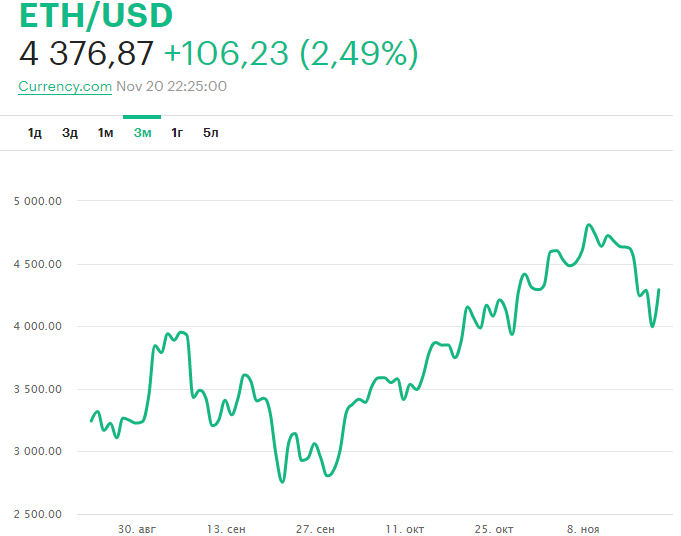Click the 30. авг date axis label

point(138,528)
